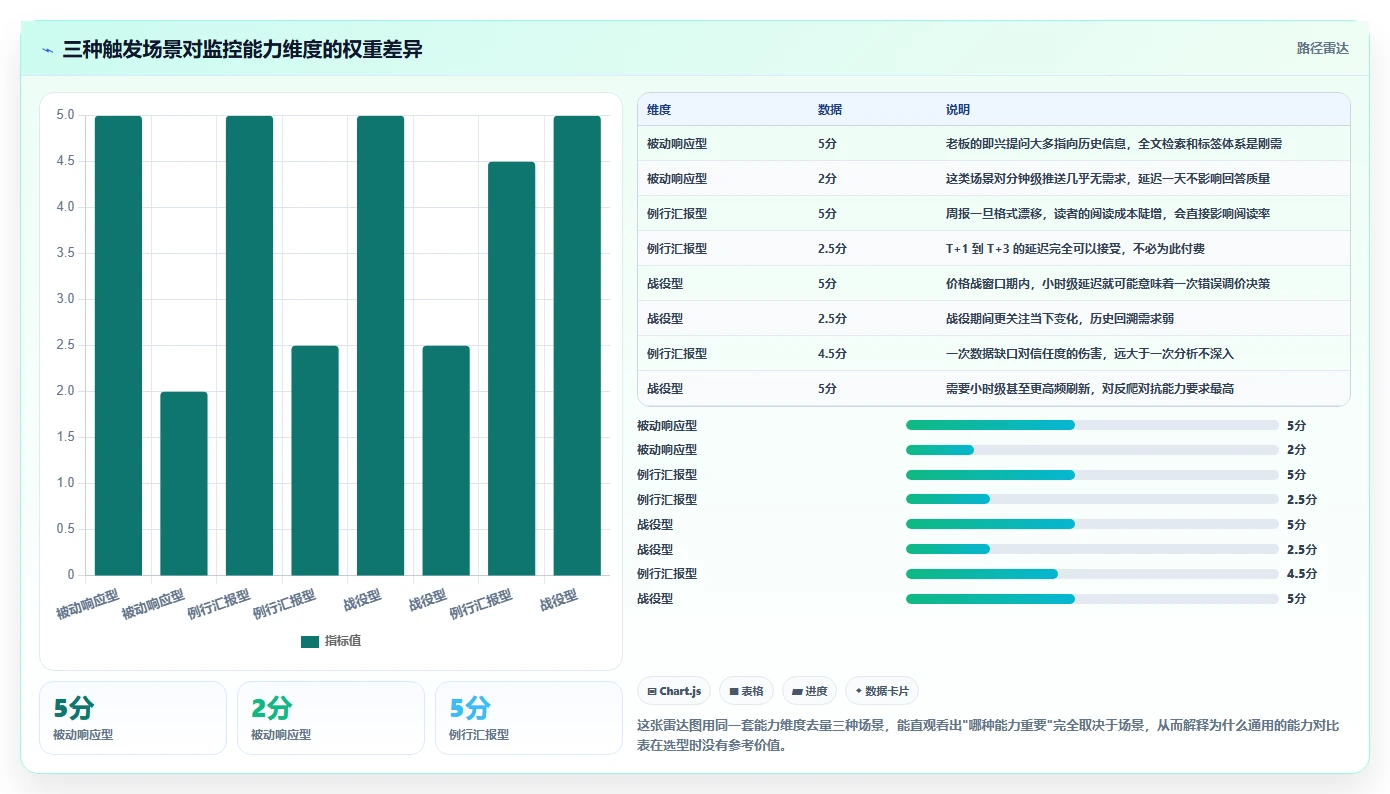
Task: Click the 例行汇报型 progress bar showing 2.5分
Action: (x=1092, y=499)
